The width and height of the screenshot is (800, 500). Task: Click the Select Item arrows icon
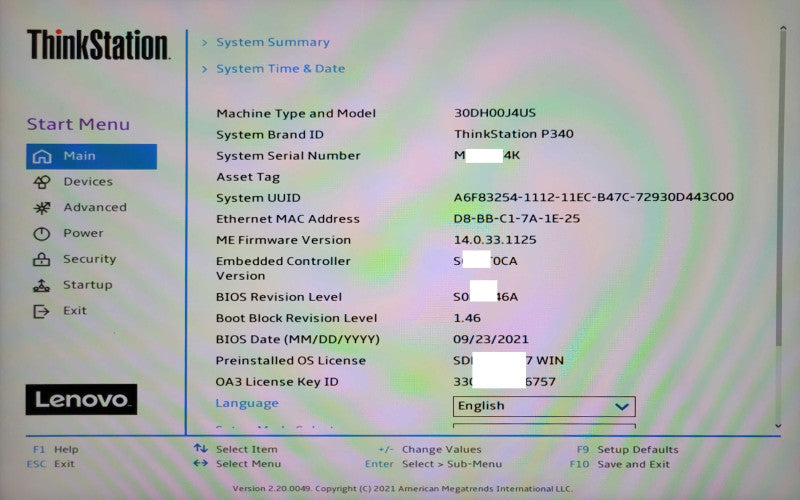point(201,448)
